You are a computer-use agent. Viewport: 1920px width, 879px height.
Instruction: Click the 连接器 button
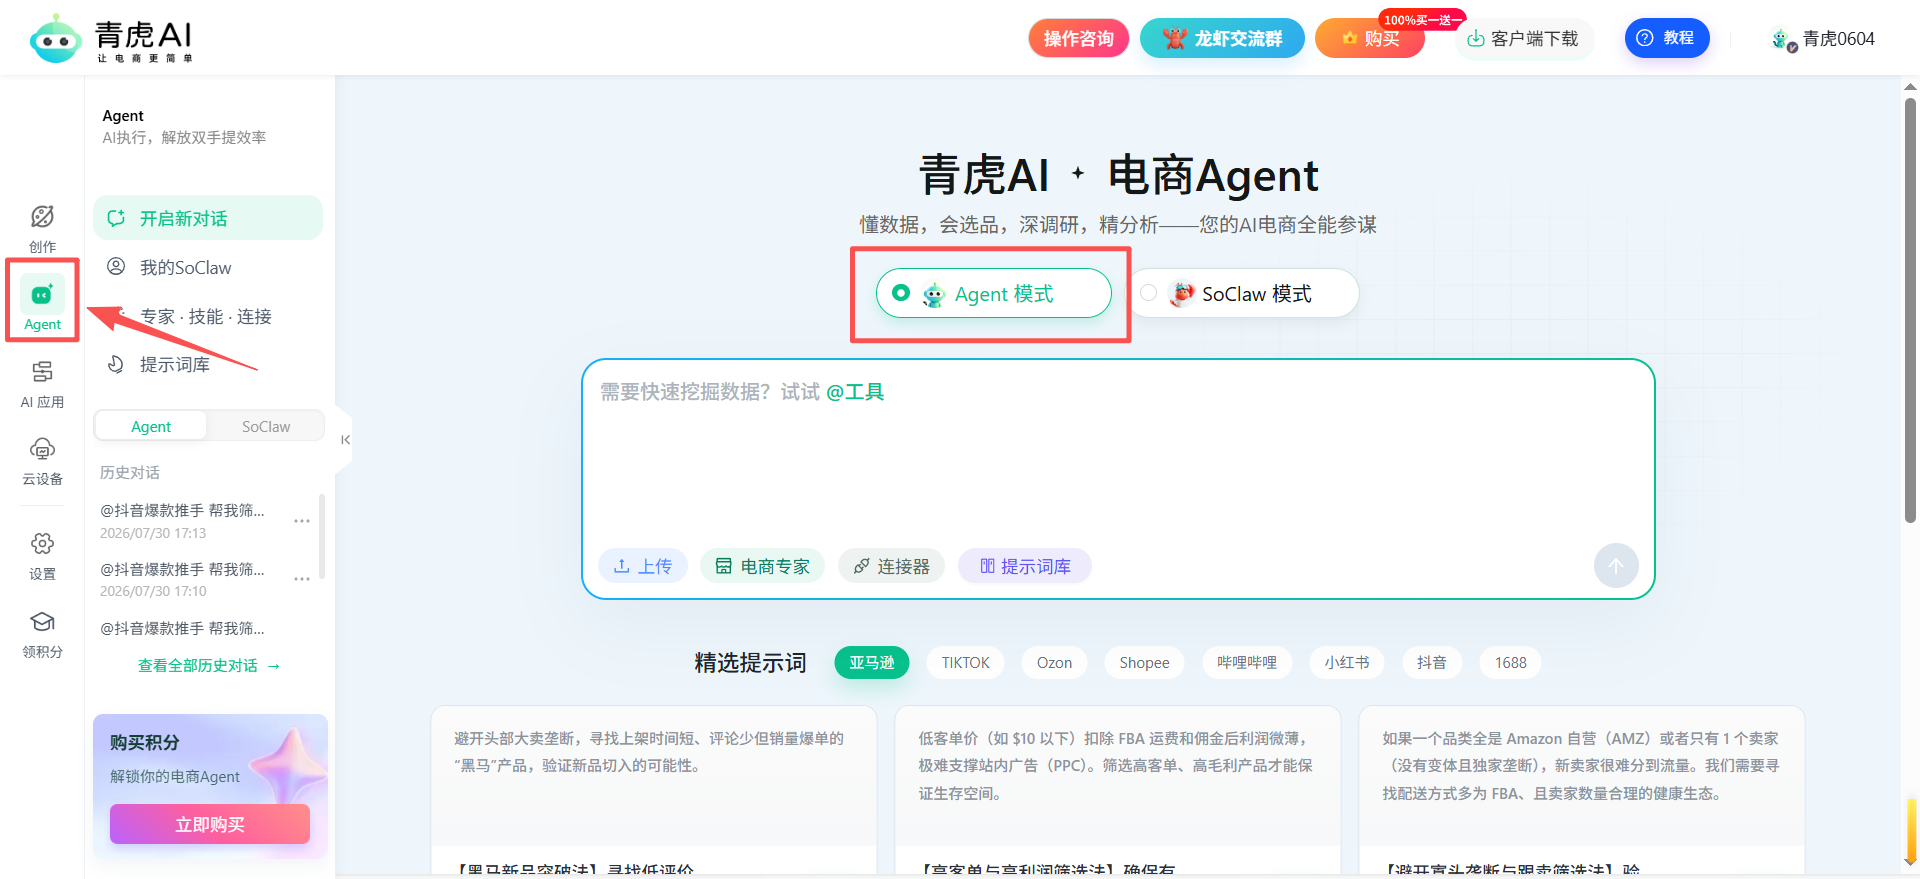point(891,566)
